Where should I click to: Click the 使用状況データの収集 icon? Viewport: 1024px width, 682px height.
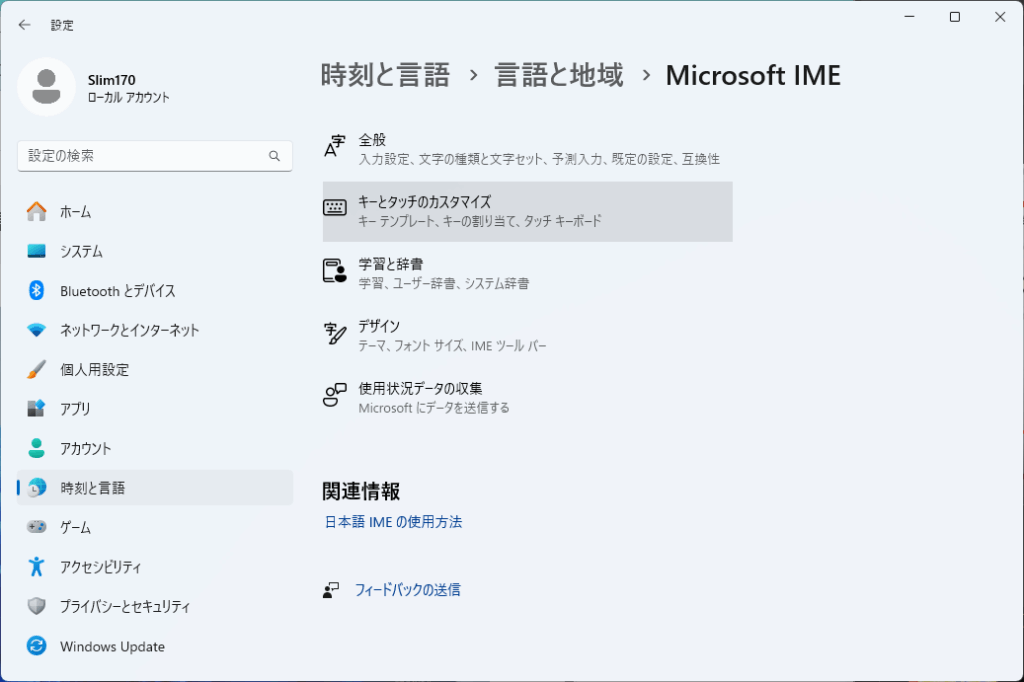click(335, 395)
